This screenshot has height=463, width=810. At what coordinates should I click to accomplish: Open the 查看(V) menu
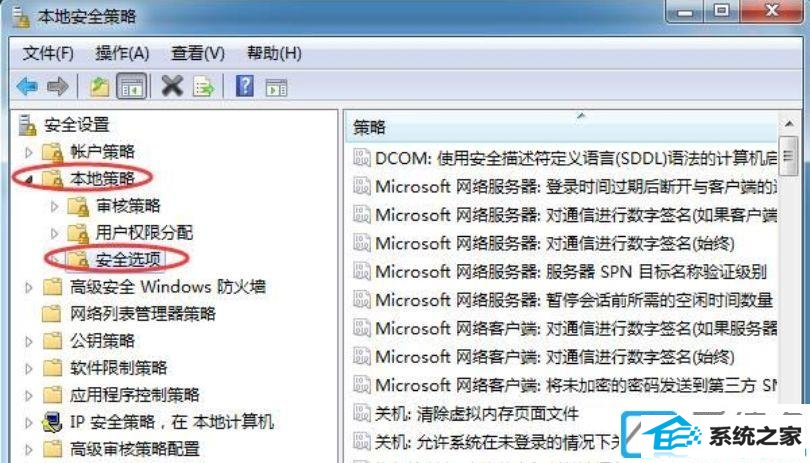coord(198,53)
